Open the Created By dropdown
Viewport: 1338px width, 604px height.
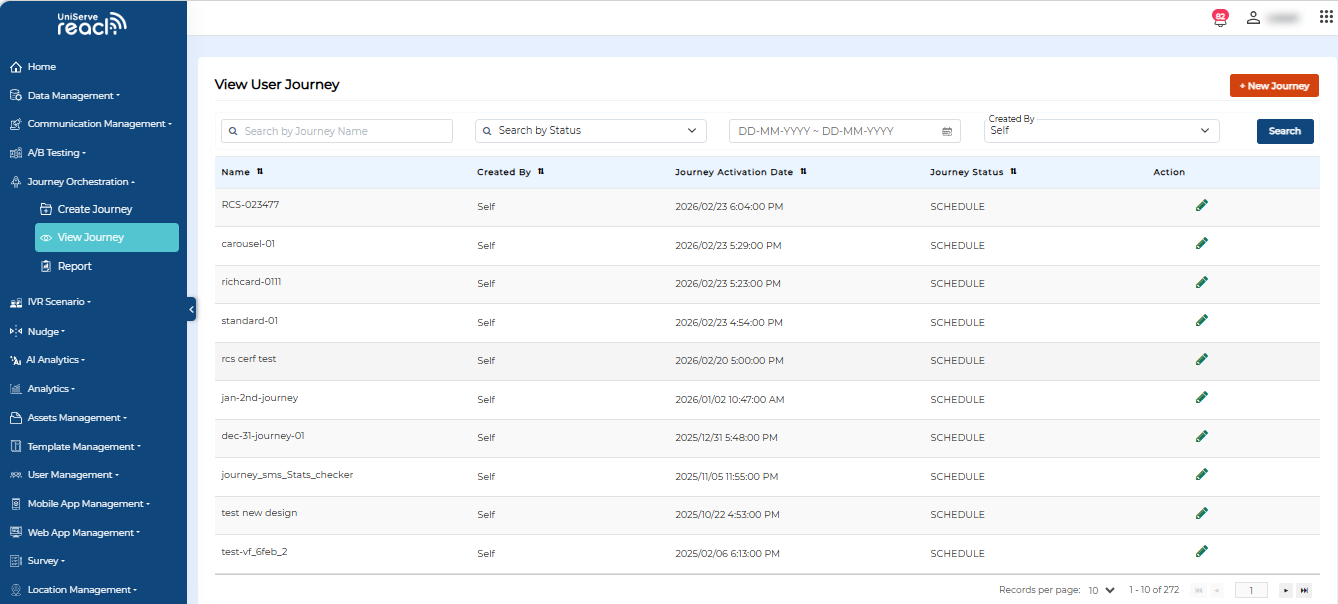click(x=1101, y=131)
